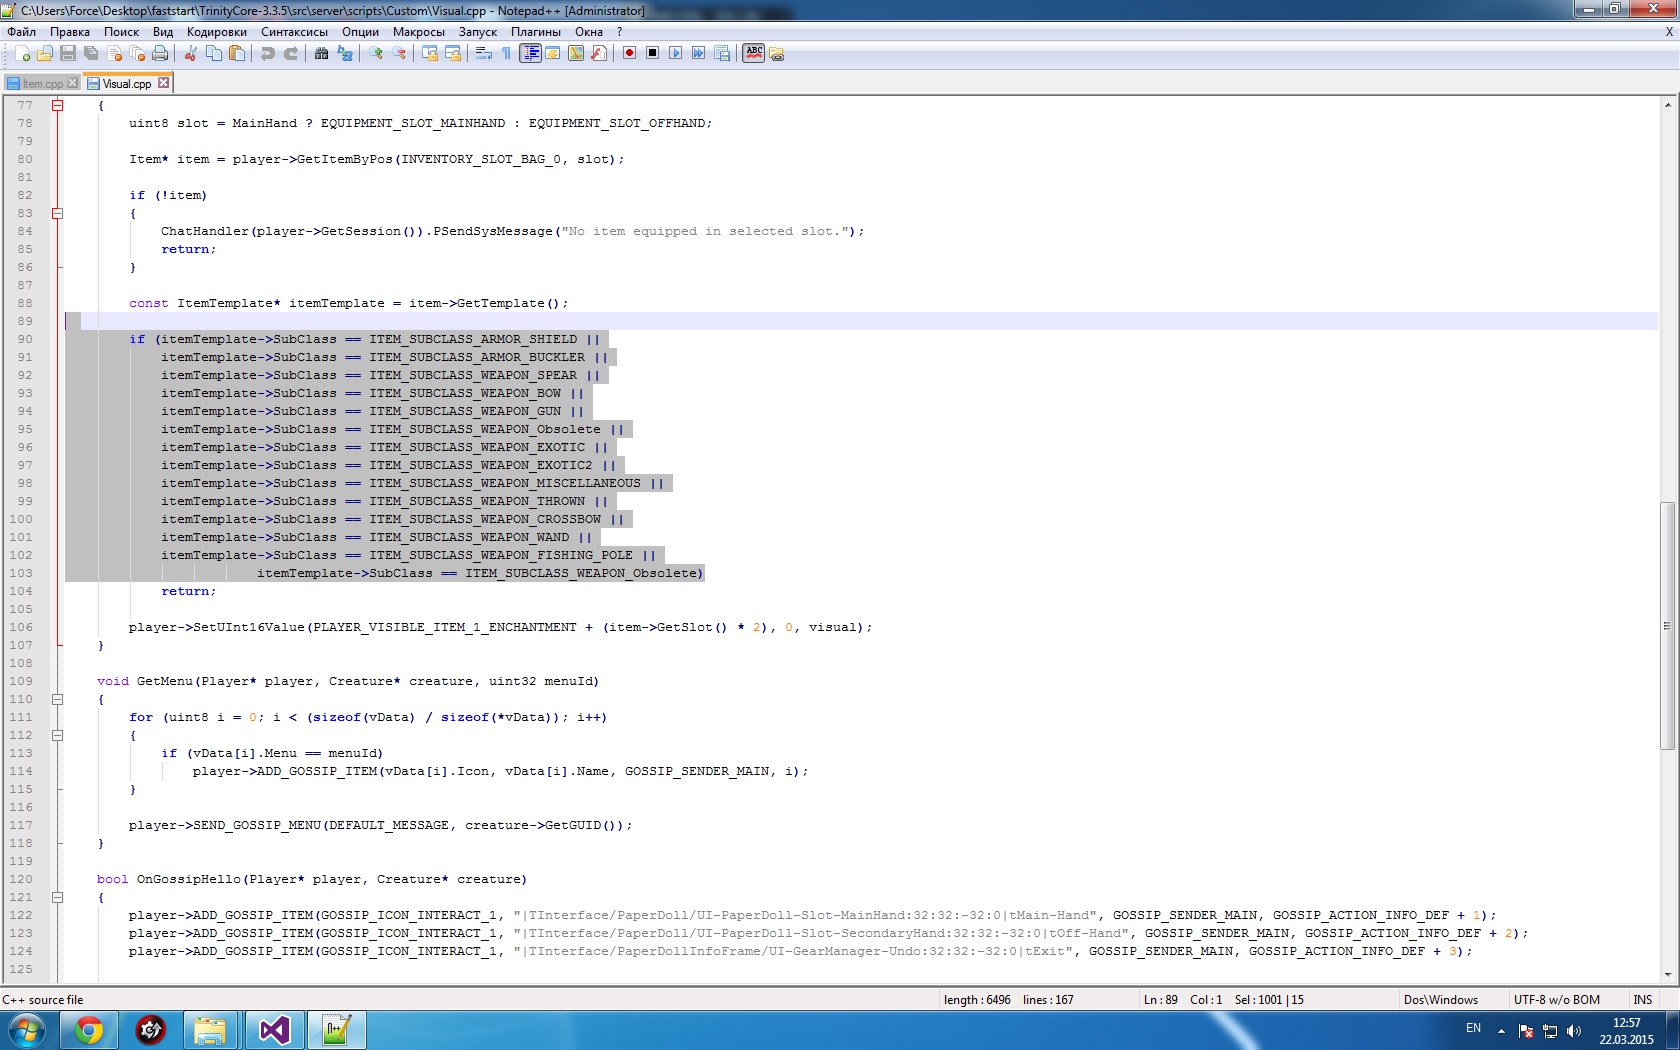Viewport: 1680px width, 1050px height.
Task: Open the Плагины menu
Action: tap(535, 32)
